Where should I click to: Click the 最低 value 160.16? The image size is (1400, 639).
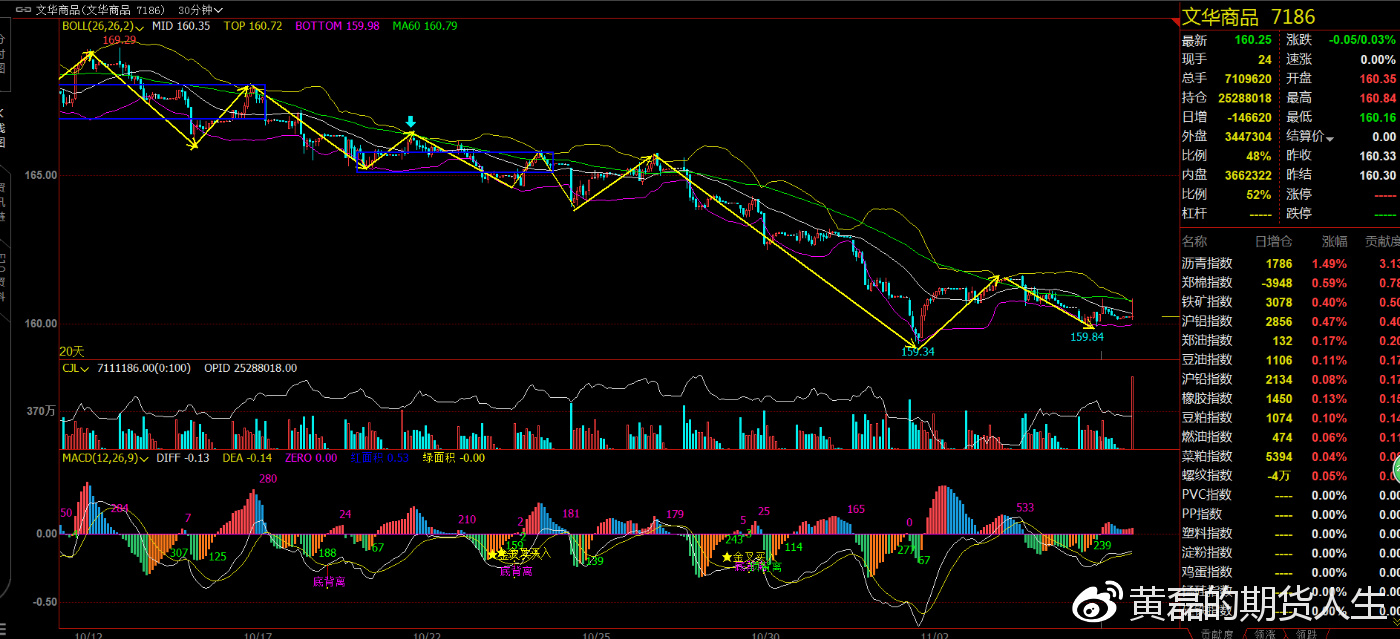pyautogui.click(x=1377, y=117)
